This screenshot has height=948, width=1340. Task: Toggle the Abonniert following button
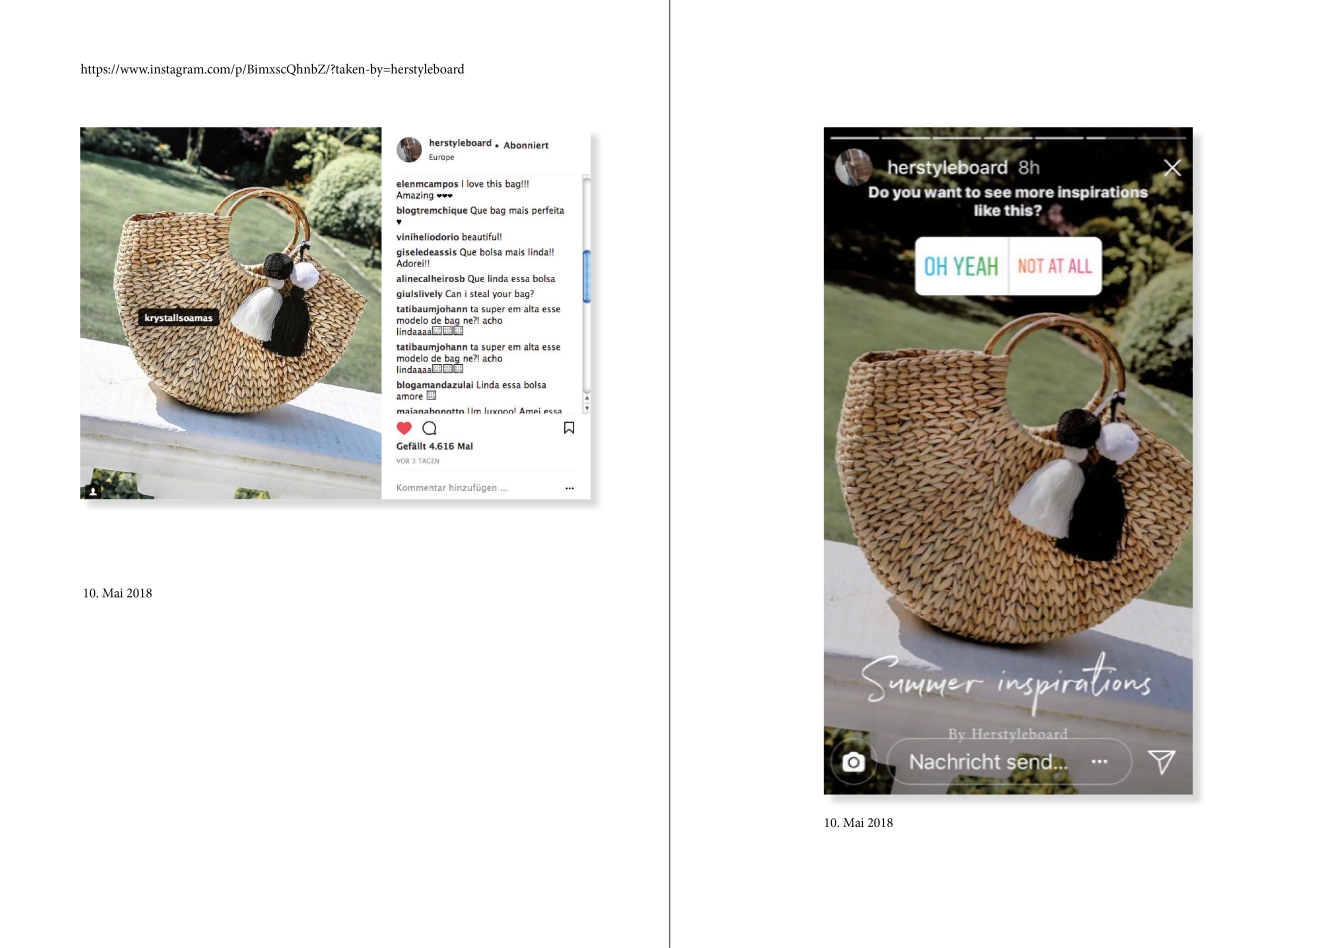coord(526,145)
